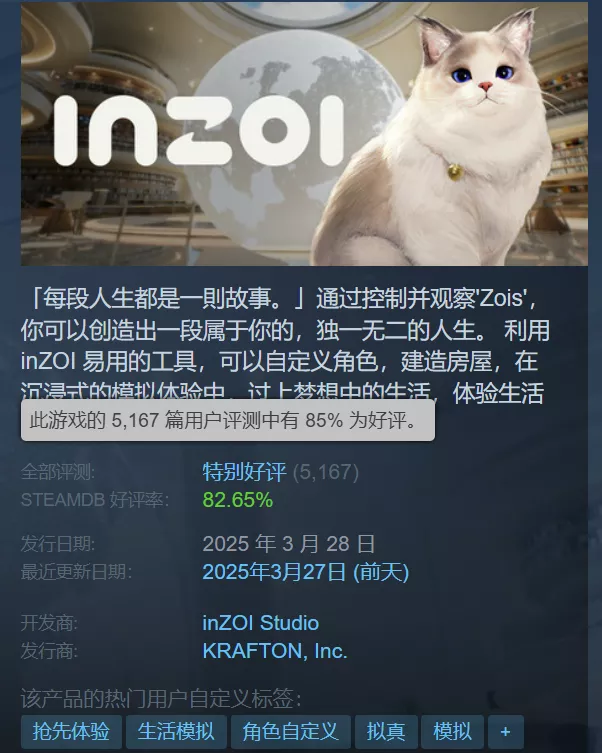Click the 85% positive reviews tooltip
This screenshot has width=602, height=753.
click(228, 420)
